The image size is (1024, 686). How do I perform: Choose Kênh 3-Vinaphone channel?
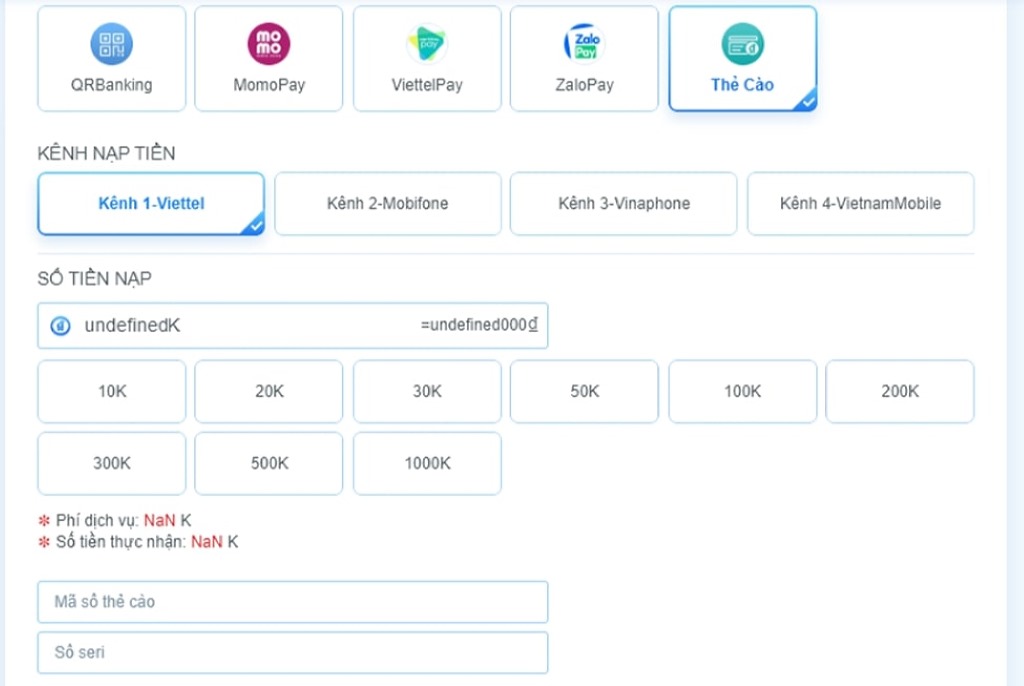pyautogui.click(x=624, y=204)
